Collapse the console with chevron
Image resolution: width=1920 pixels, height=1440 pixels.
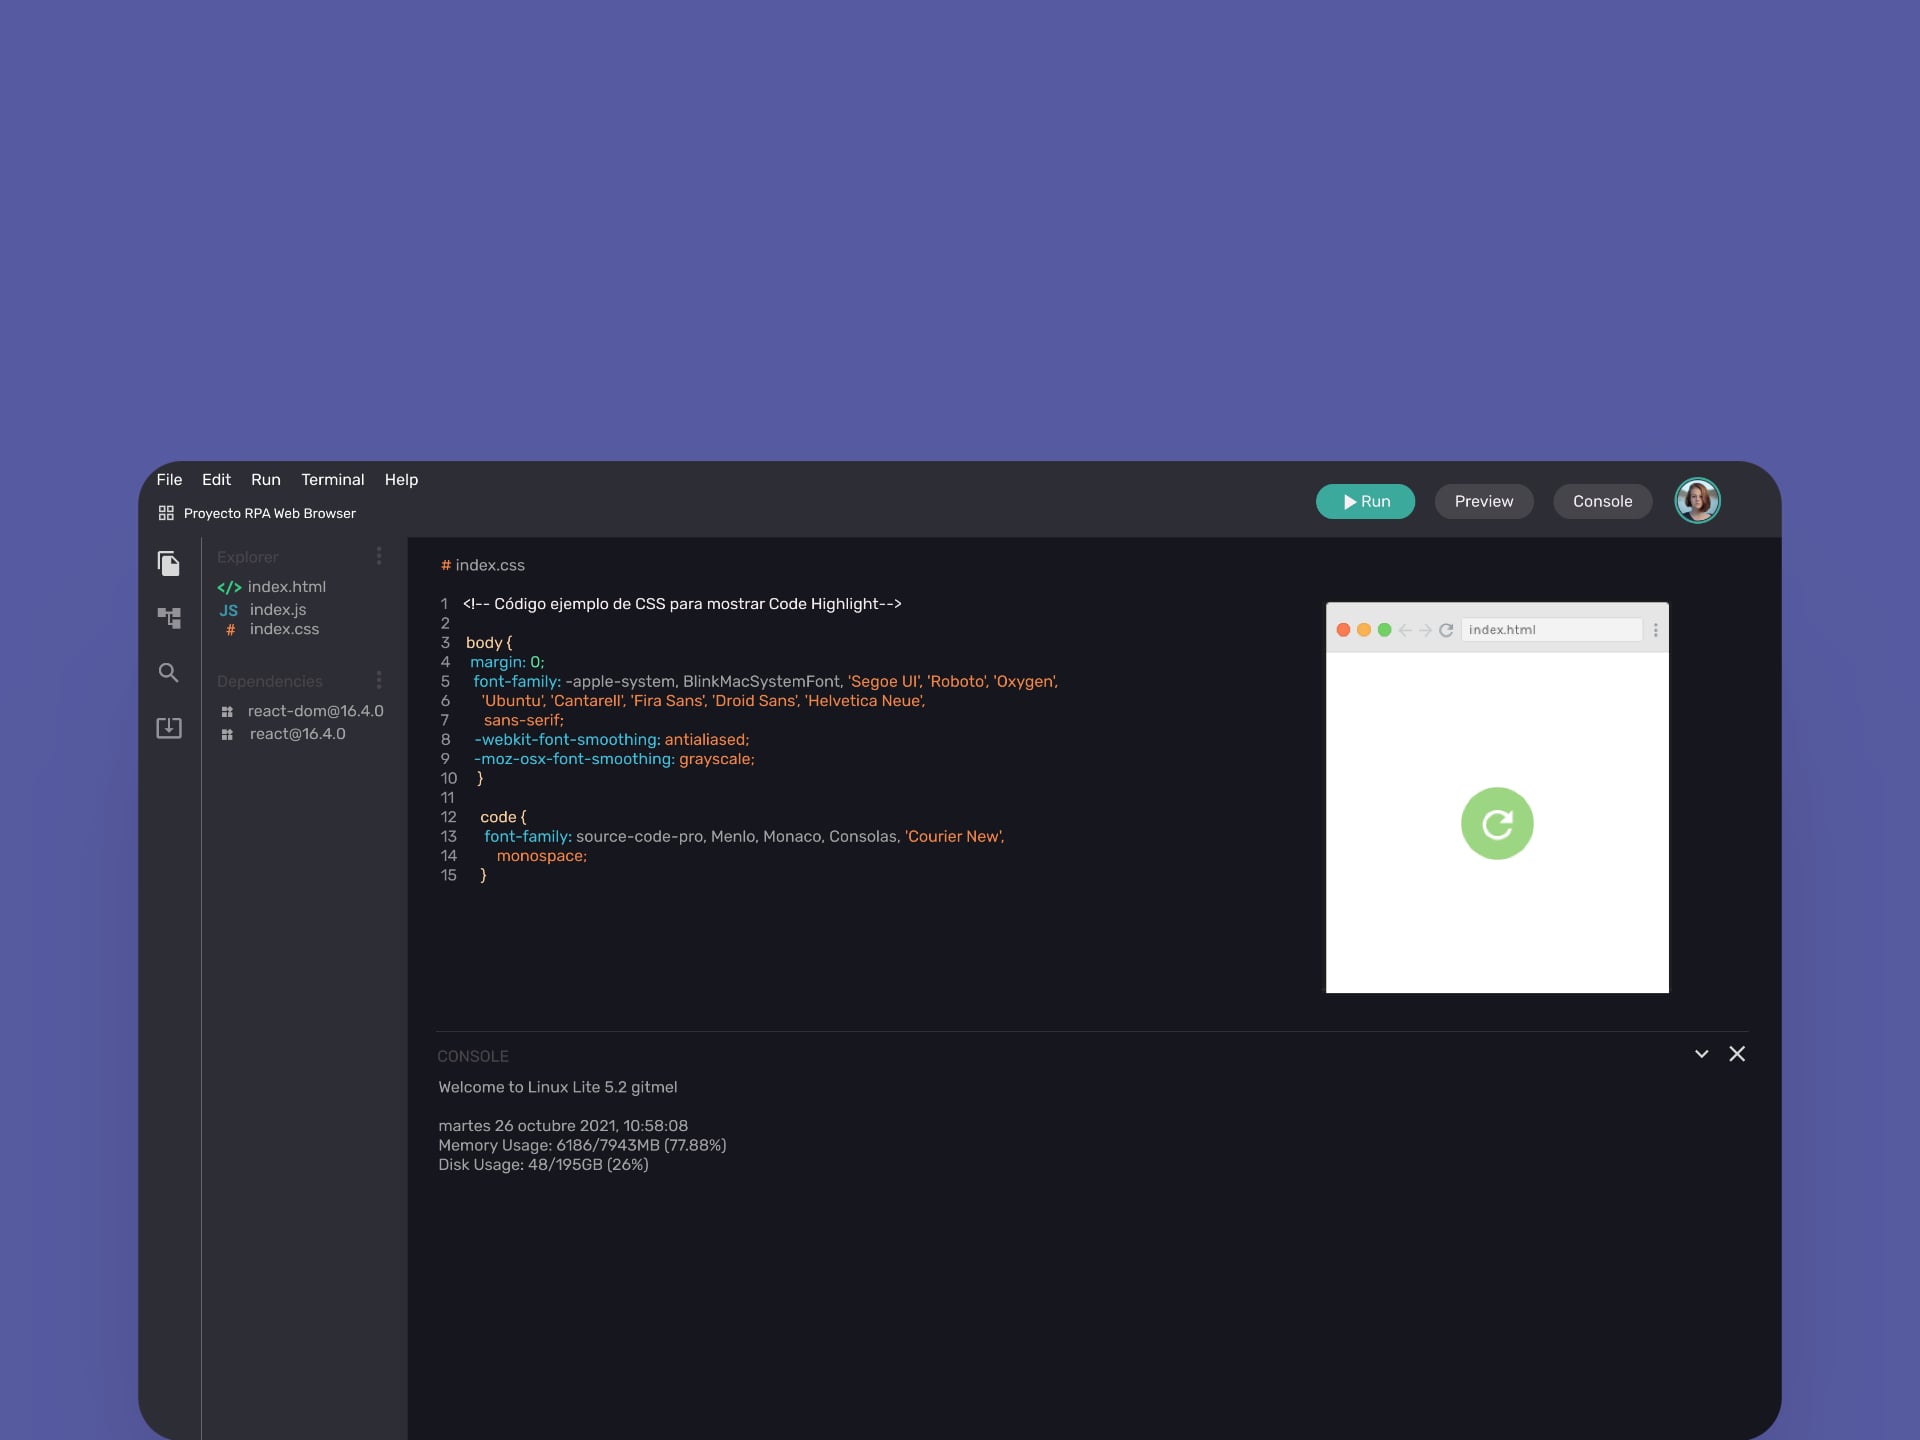point(1701,1054)
